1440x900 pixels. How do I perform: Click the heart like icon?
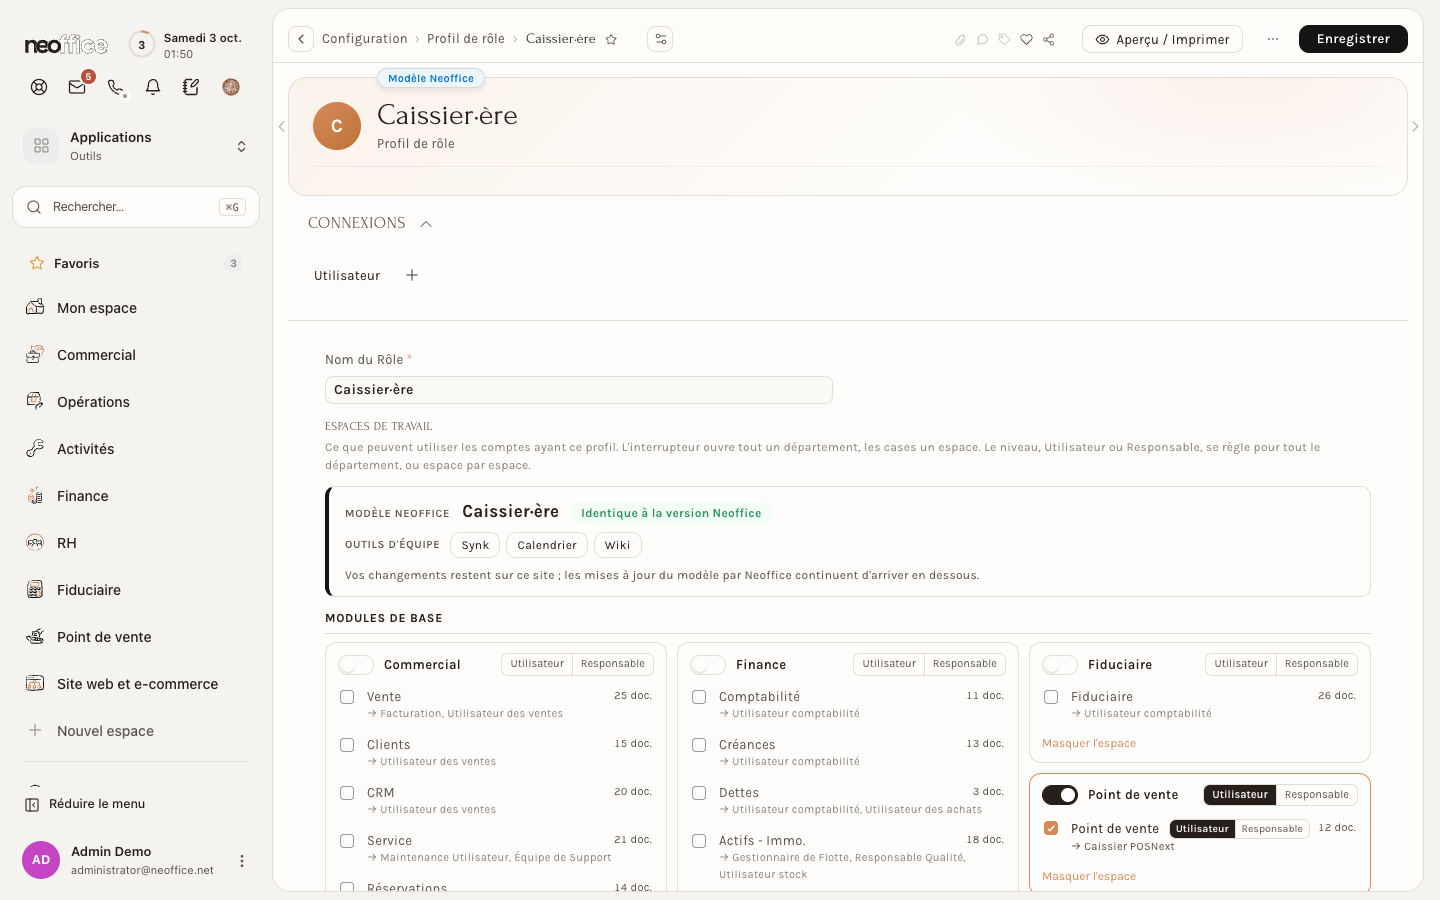tap(1026, 40)
